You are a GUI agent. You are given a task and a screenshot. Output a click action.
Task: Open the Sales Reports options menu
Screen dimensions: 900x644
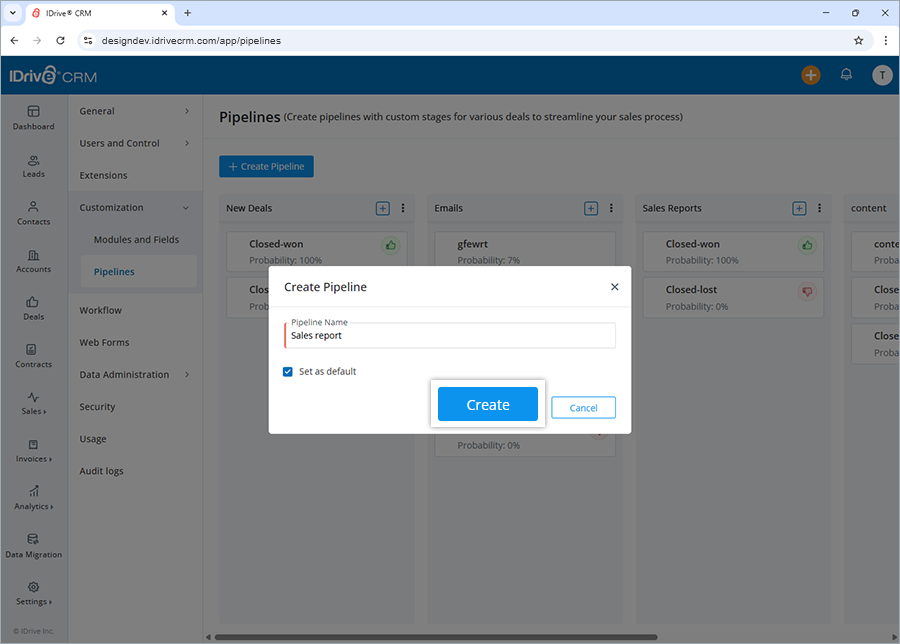click(819, 208)
